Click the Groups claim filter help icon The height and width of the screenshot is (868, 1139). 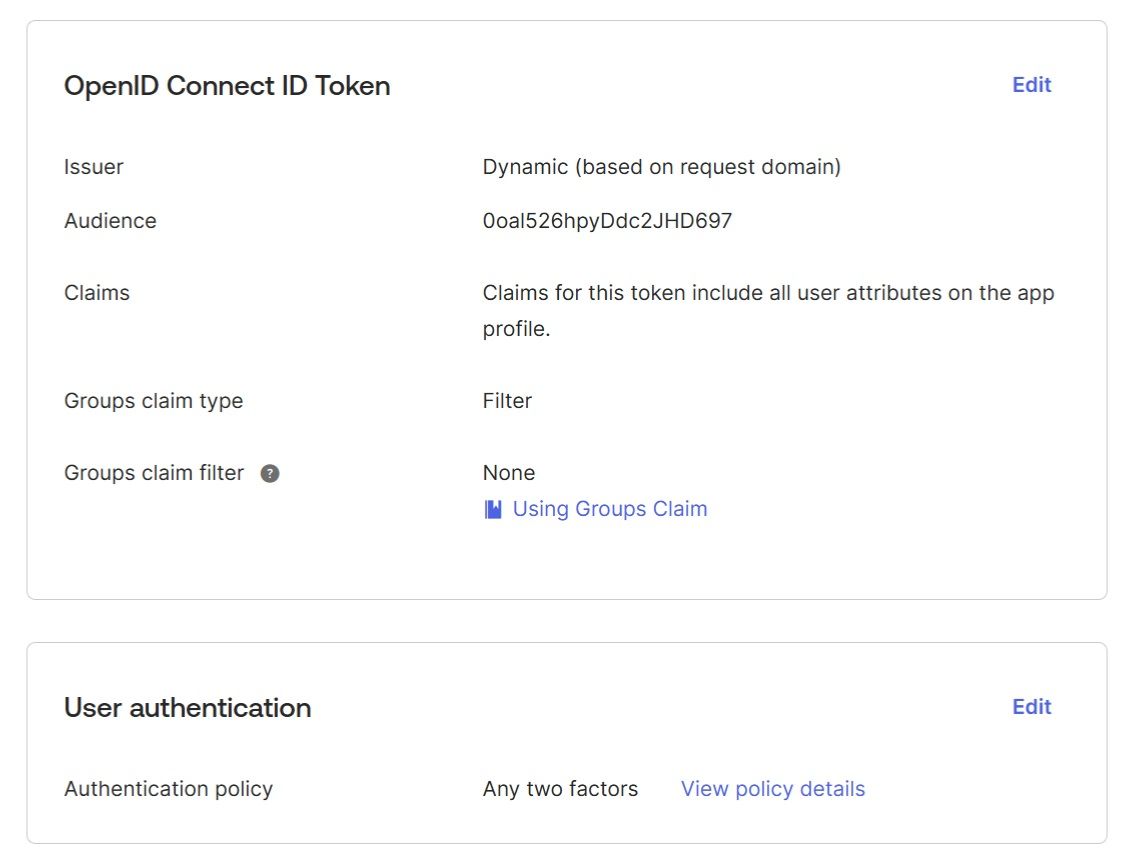(x=270, y=474)
